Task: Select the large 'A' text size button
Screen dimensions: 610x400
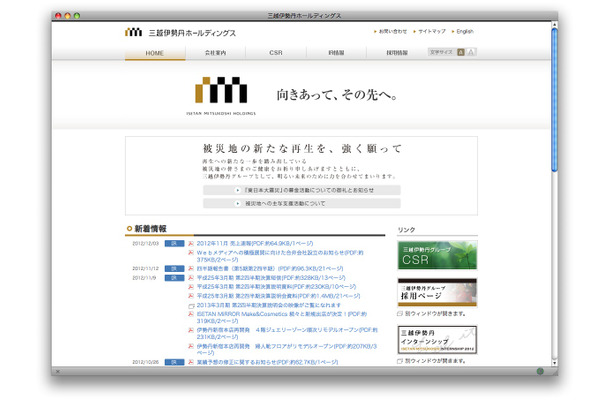Action: tap(471, 52)
